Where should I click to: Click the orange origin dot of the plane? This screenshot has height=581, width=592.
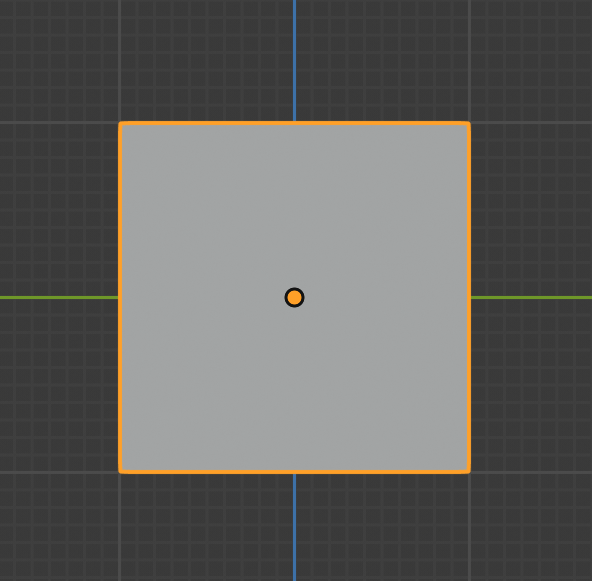pos(294,297)
